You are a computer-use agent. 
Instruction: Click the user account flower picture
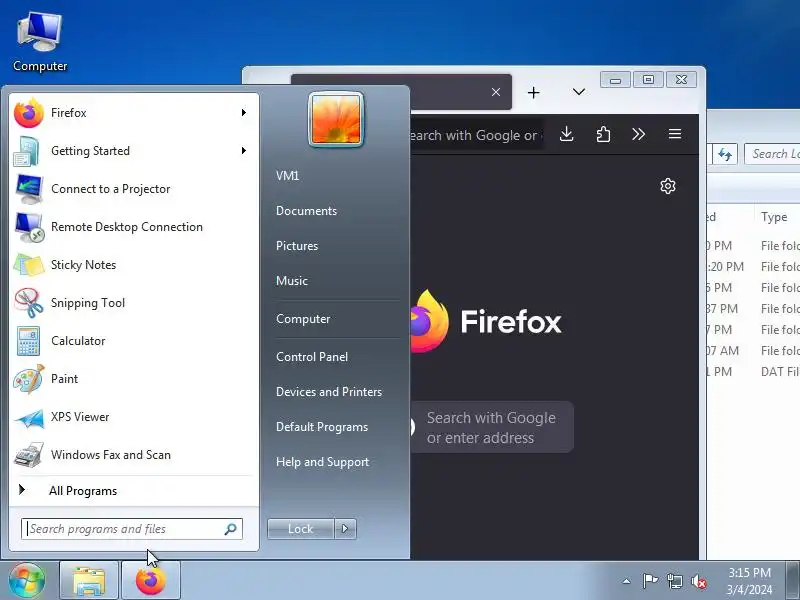click(x=336, y=119)
